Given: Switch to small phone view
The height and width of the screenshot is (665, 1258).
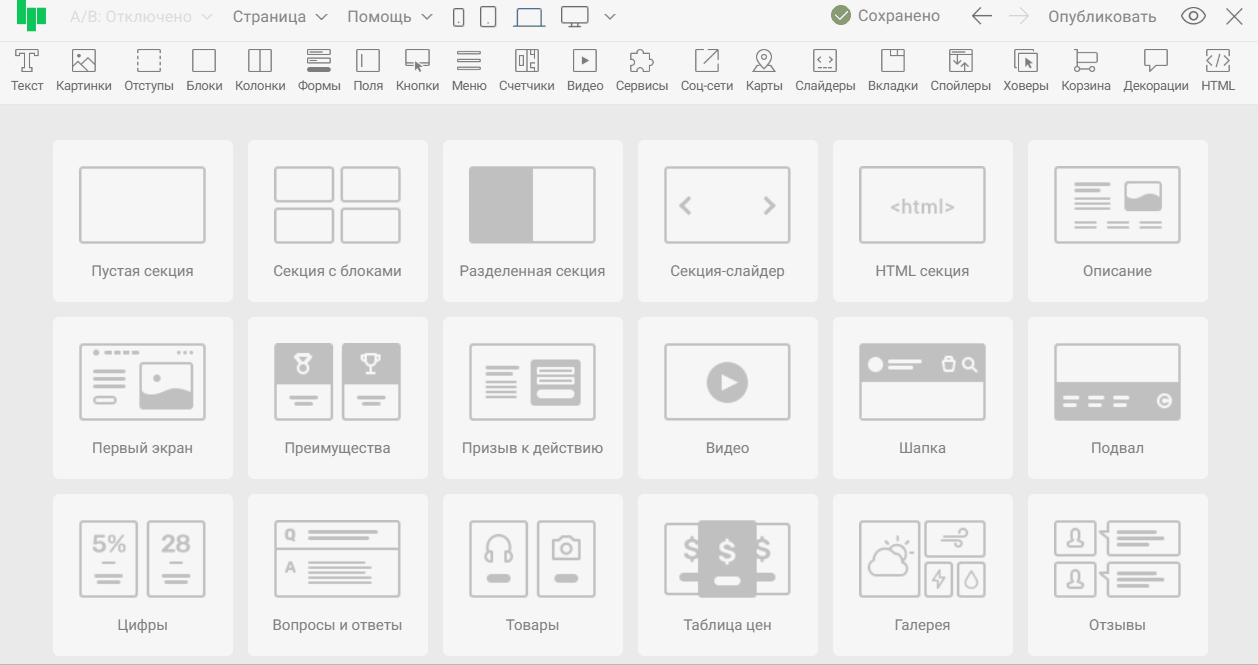Looking at the screenshot, I should [459, 17].
